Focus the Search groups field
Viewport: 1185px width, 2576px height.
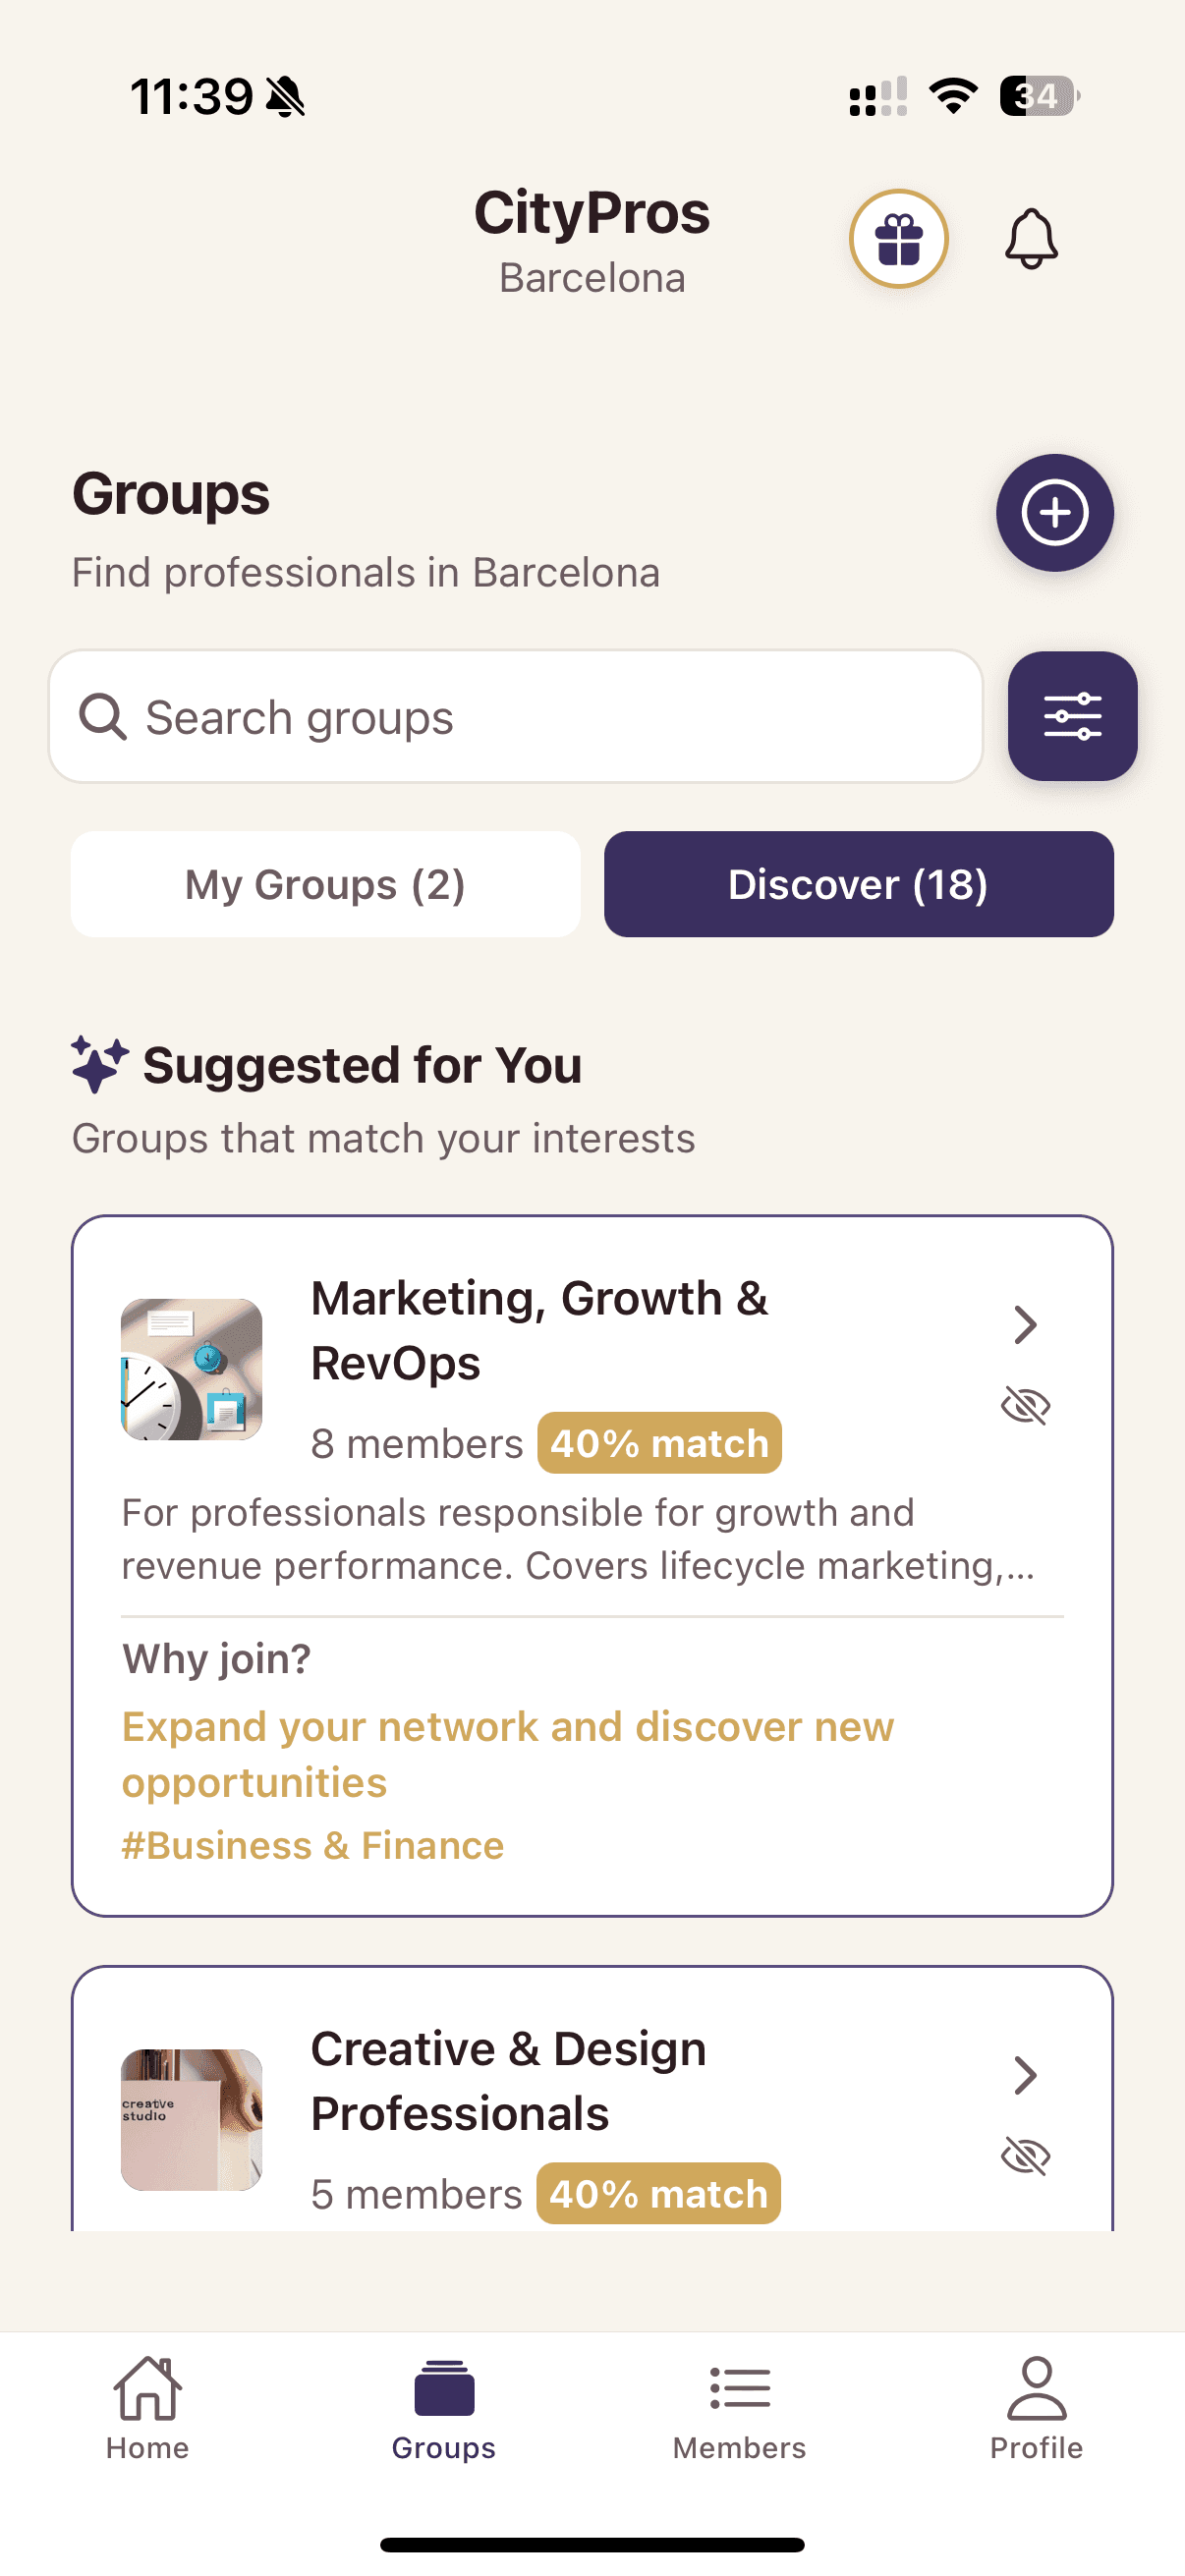click(515, 716)
